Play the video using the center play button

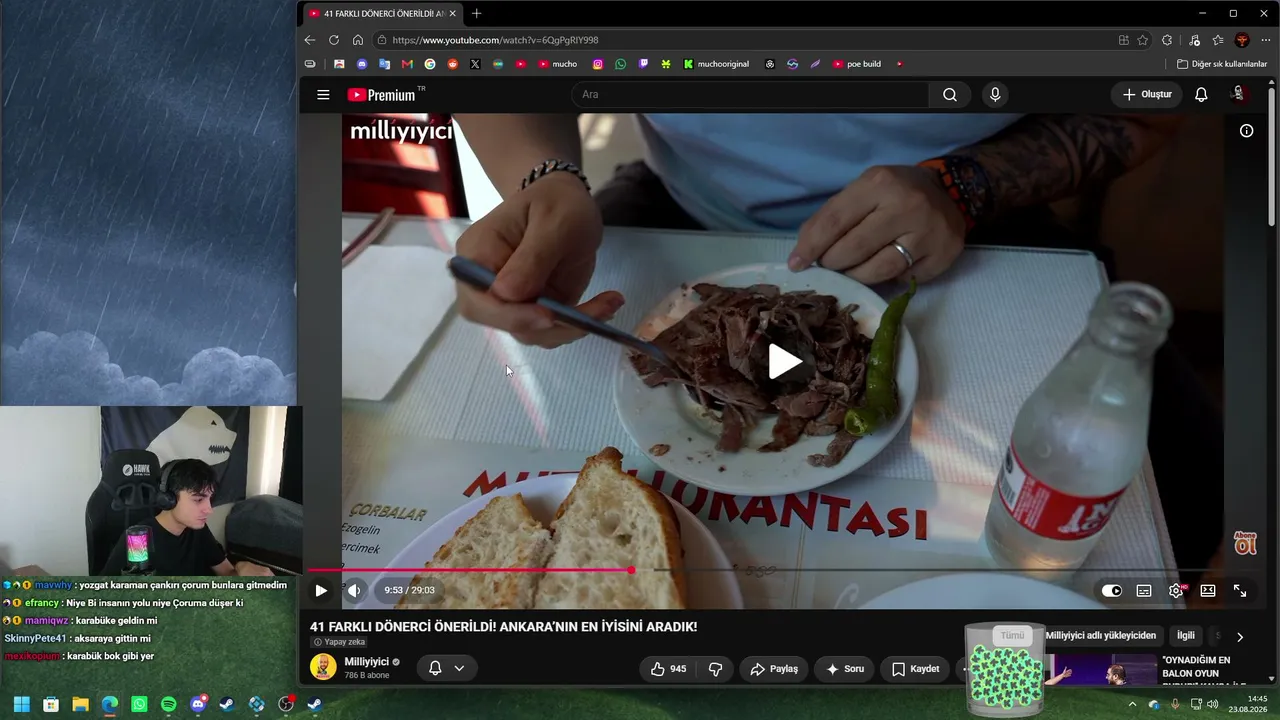click(x=785, y=362)
